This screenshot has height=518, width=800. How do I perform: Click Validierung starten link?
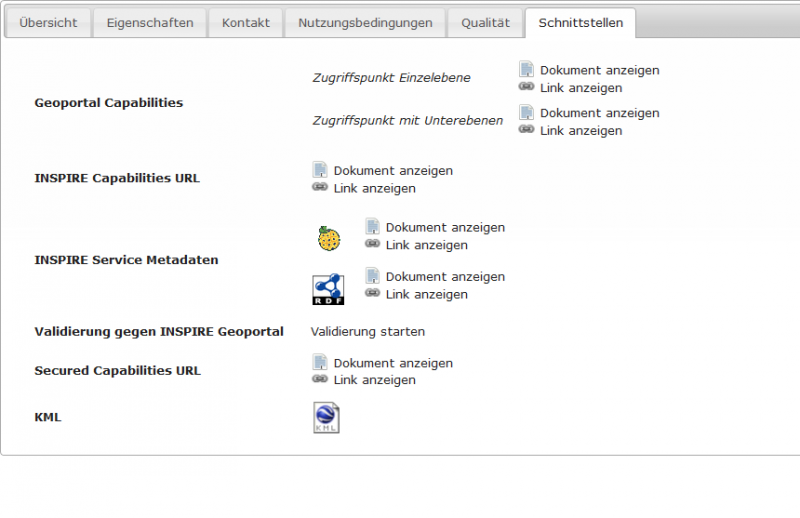[367, 332]
